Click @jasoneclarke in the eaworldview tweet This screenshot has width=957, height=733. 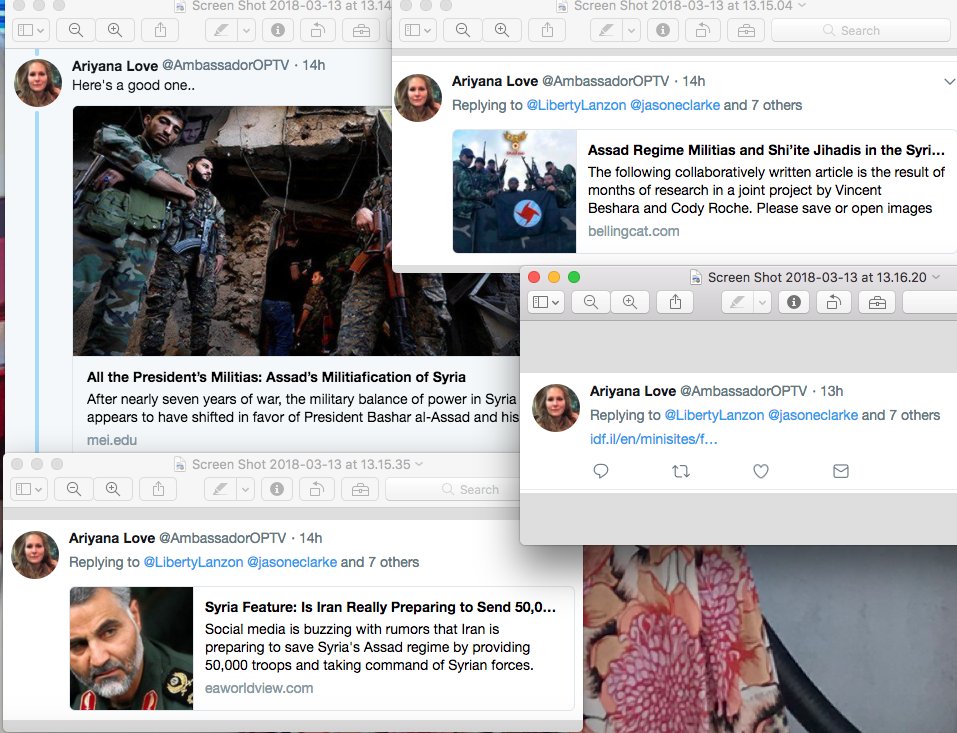point(292,562)
